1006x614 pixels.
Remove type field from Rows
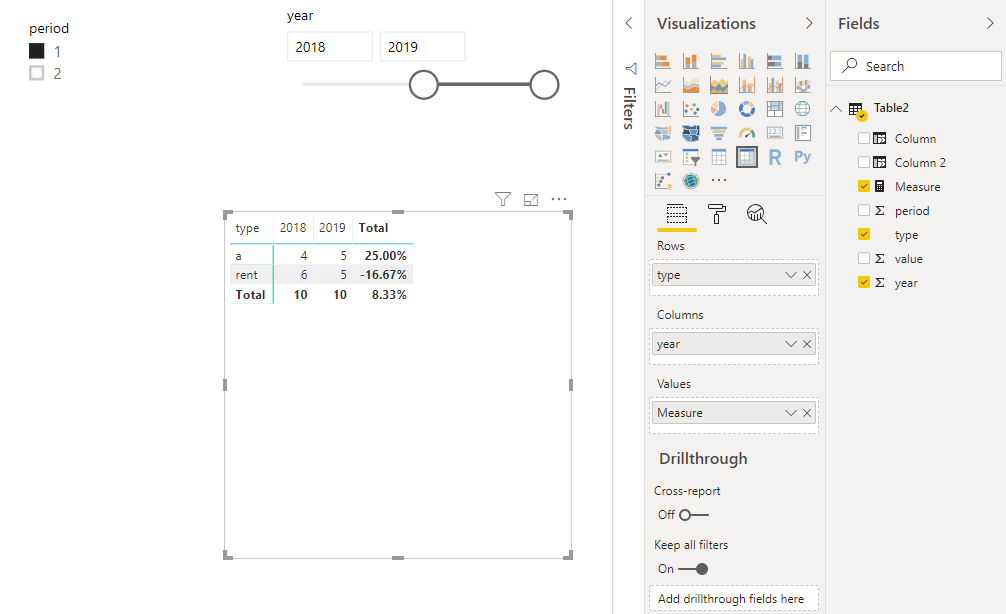[807, 275]
